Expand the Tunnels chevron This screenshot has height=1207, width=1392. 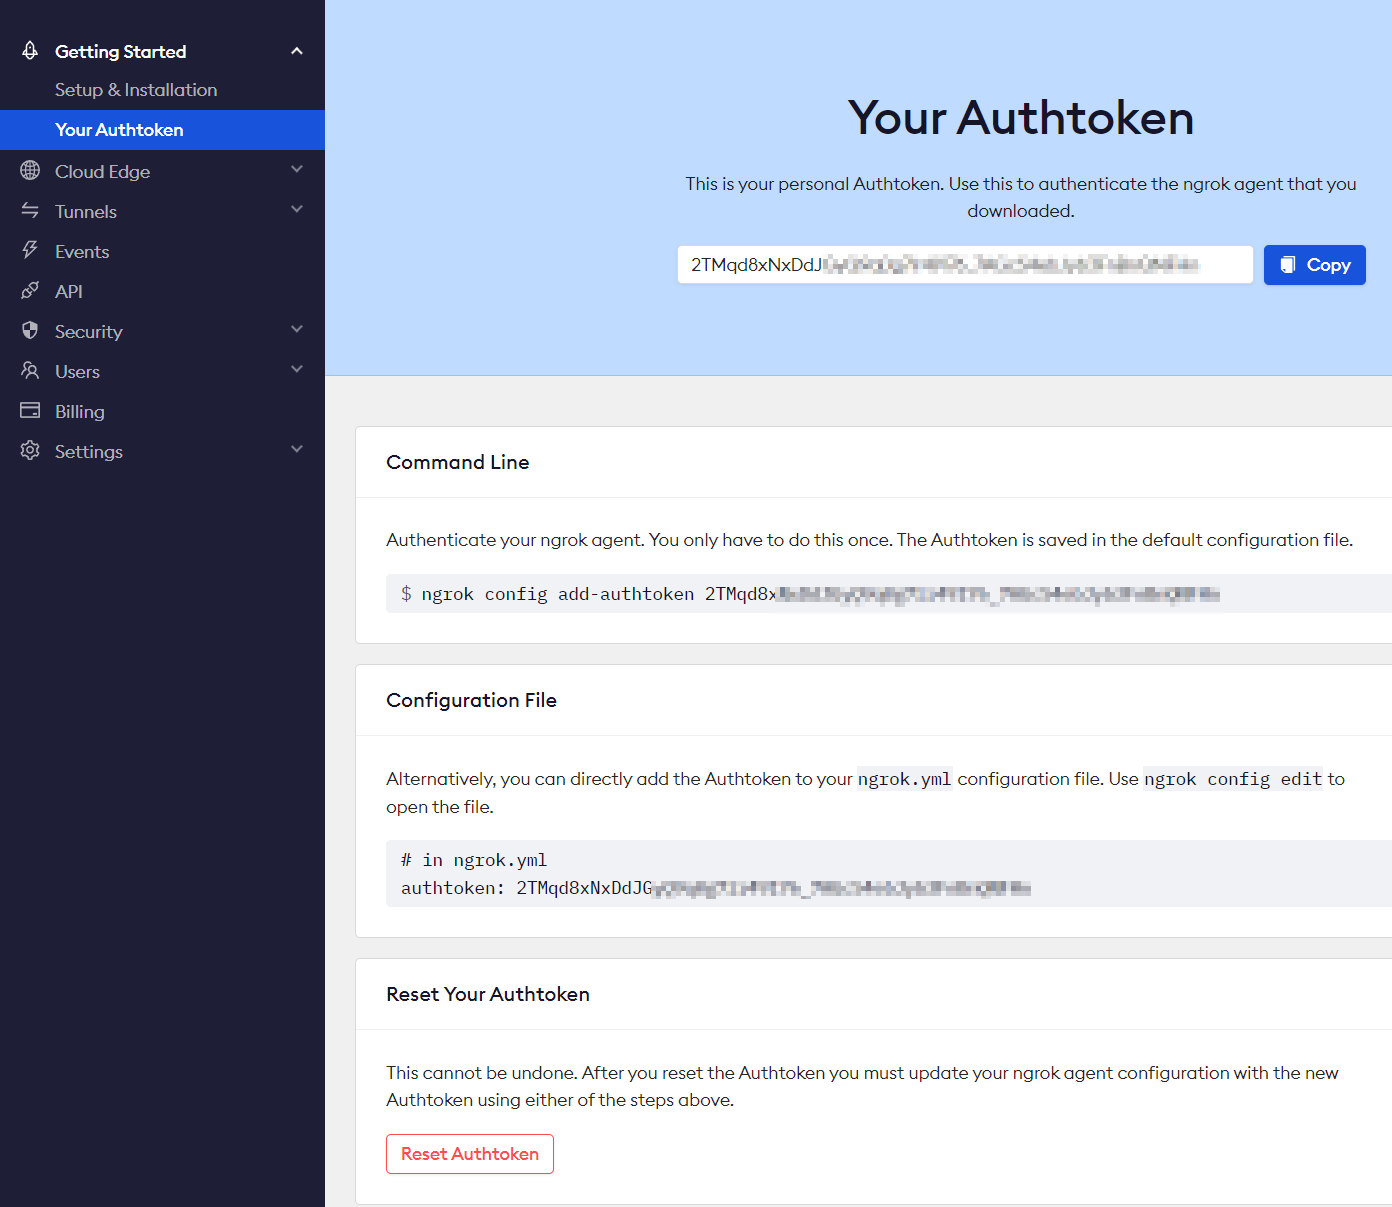tap(297, 210)
